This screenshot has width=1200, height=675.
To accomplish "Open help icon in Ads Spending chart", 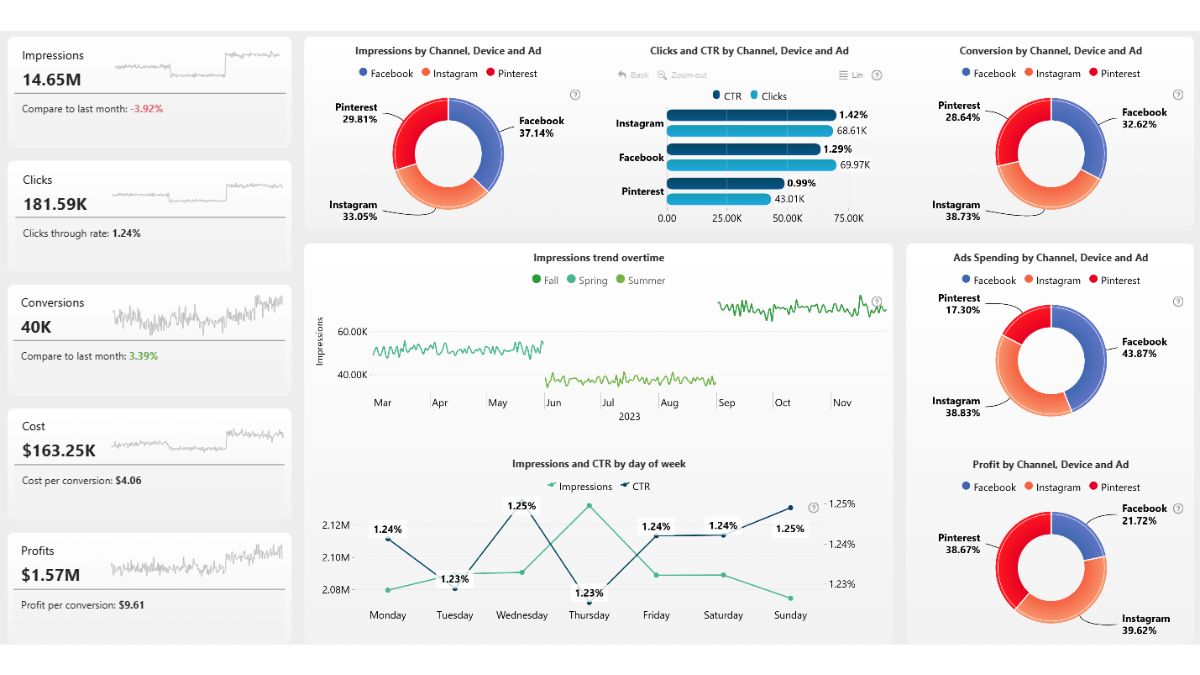I will coord(1177,302).
